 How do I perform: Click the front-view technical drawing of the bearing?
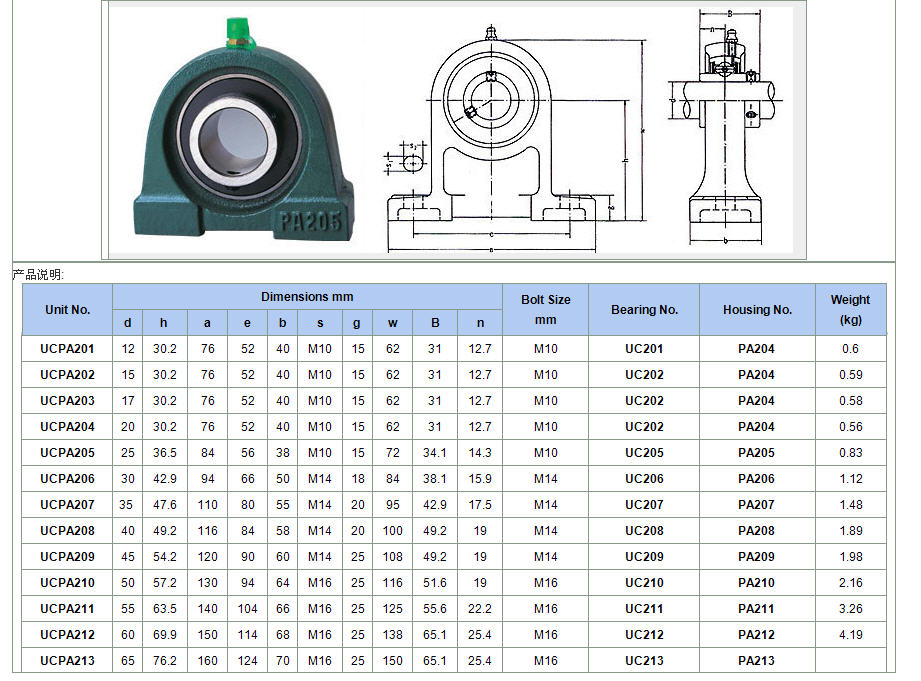515,139
